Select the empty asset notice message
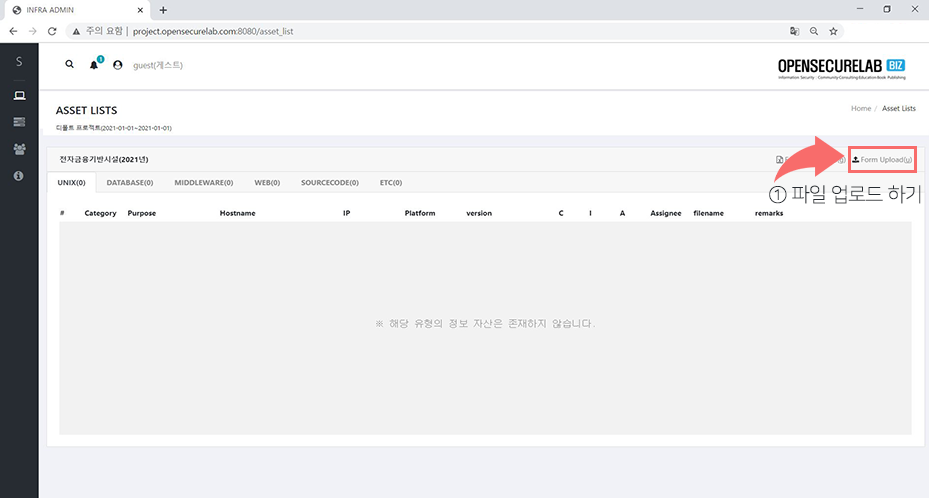 click(x=485, y=323)
